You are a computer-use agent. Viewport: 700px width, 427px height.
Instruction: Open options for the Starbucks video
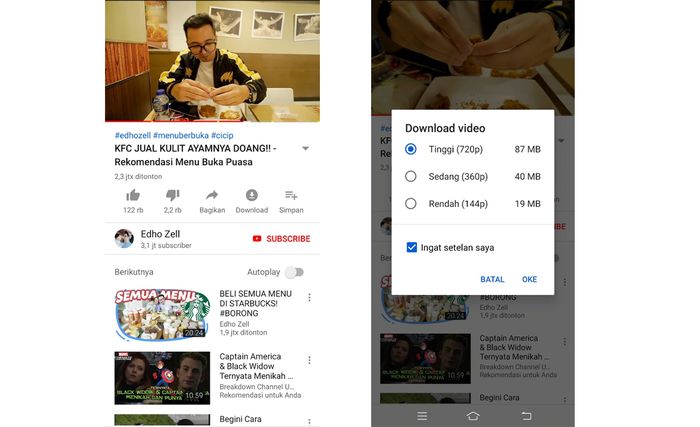[309, 297]
